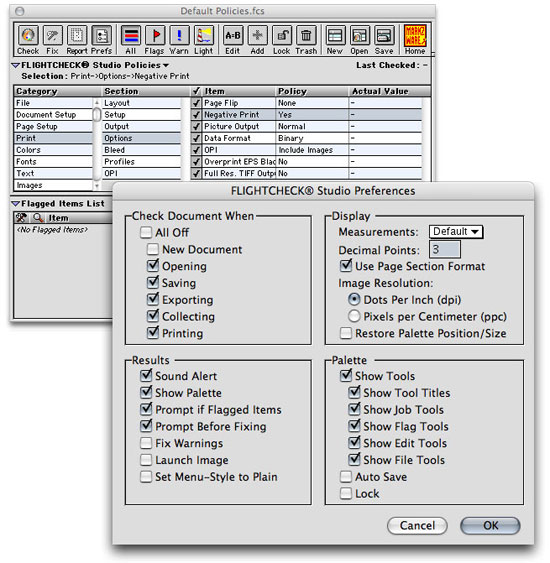Filter by Flags using the flag icon
This screenshot has height=563, width=550.
coord(155,36)
